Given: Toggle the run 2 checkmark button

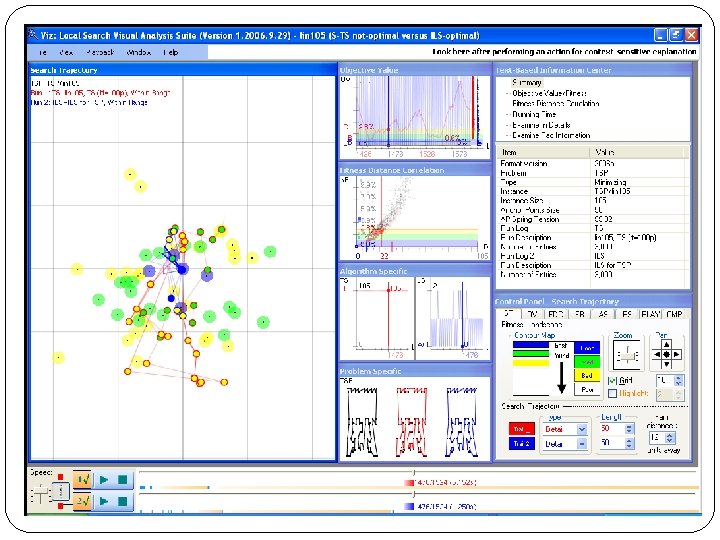Looking at the screenshot, I should [83, 501].
